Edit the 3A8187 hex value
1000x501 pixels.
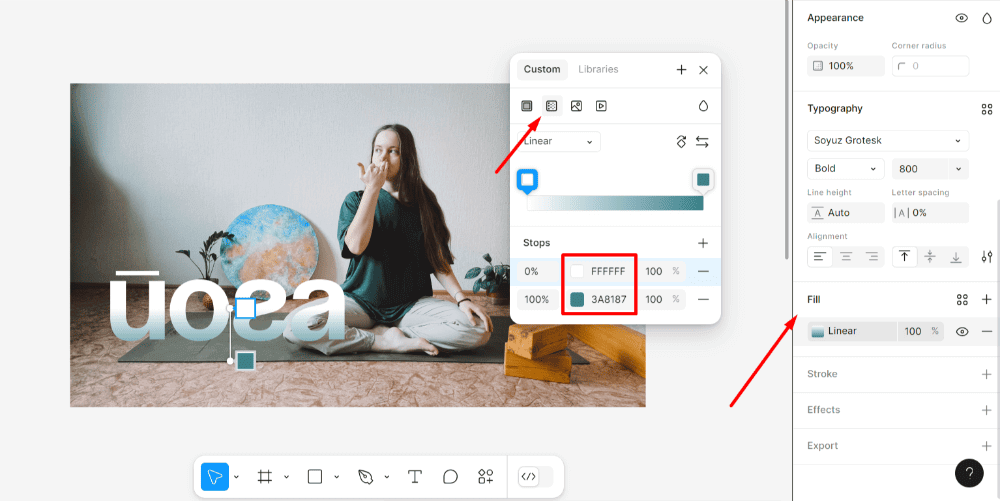[608, 299]
